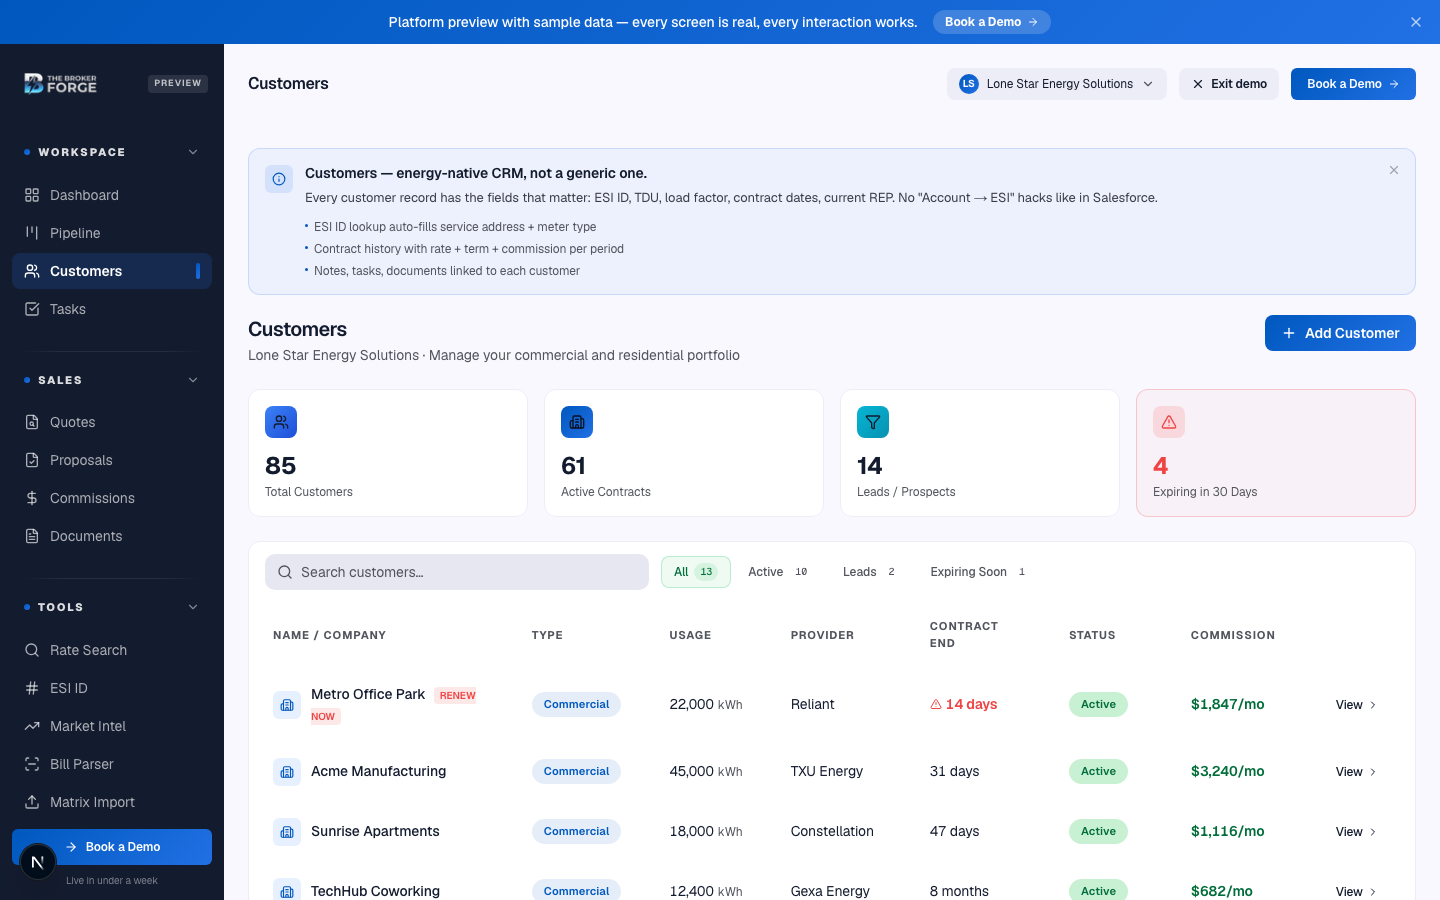Image resolution: width=1440 pixels, height=900 pixels.
Task: View the TechHub Coworking record
Action: coord(1356,891)
